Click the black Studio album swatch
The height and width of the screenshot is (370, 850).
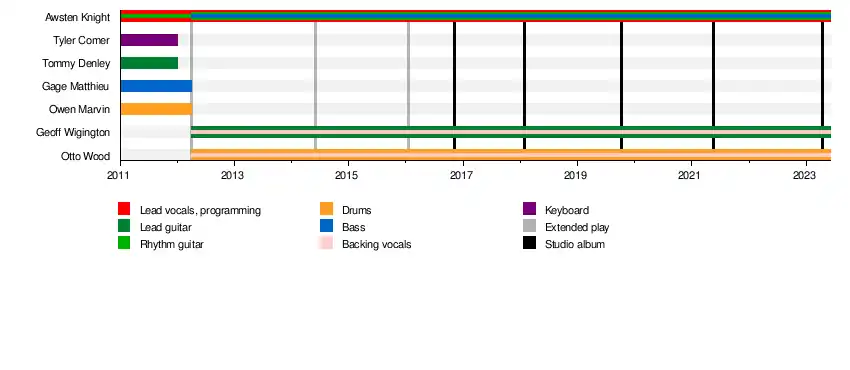(529, 243)
